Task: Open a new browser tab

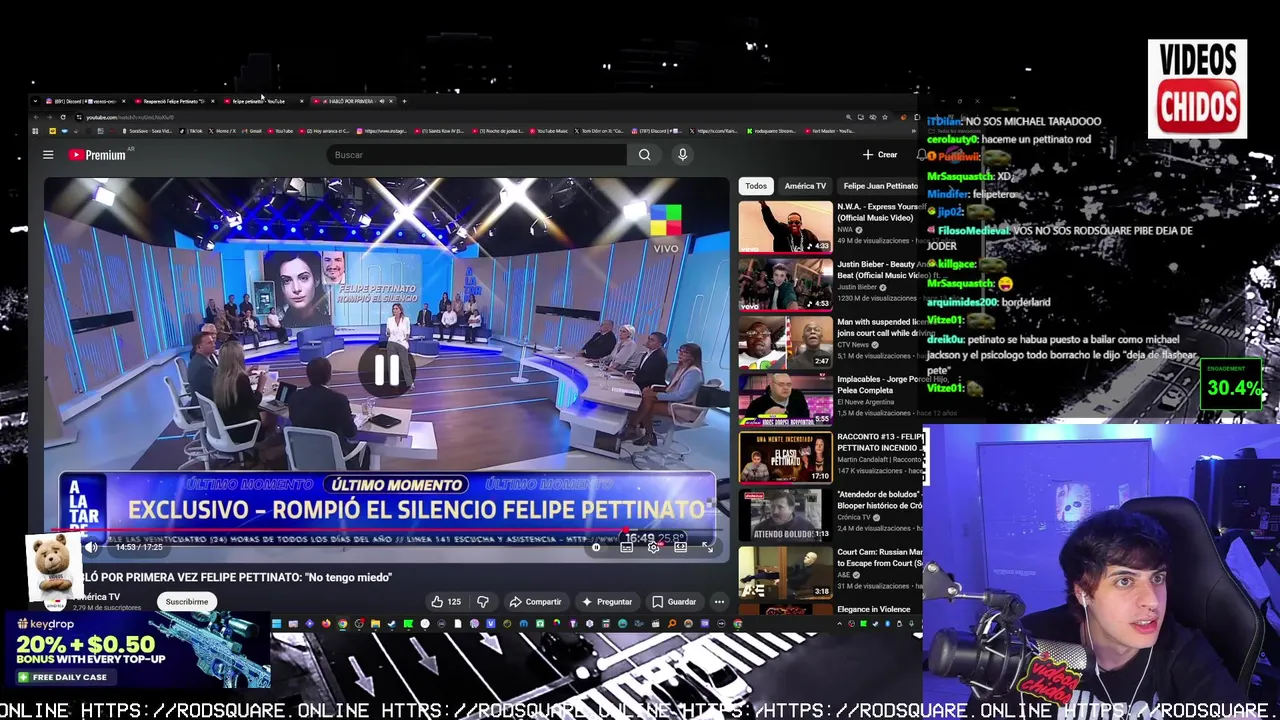Action: tap(404, 101)
